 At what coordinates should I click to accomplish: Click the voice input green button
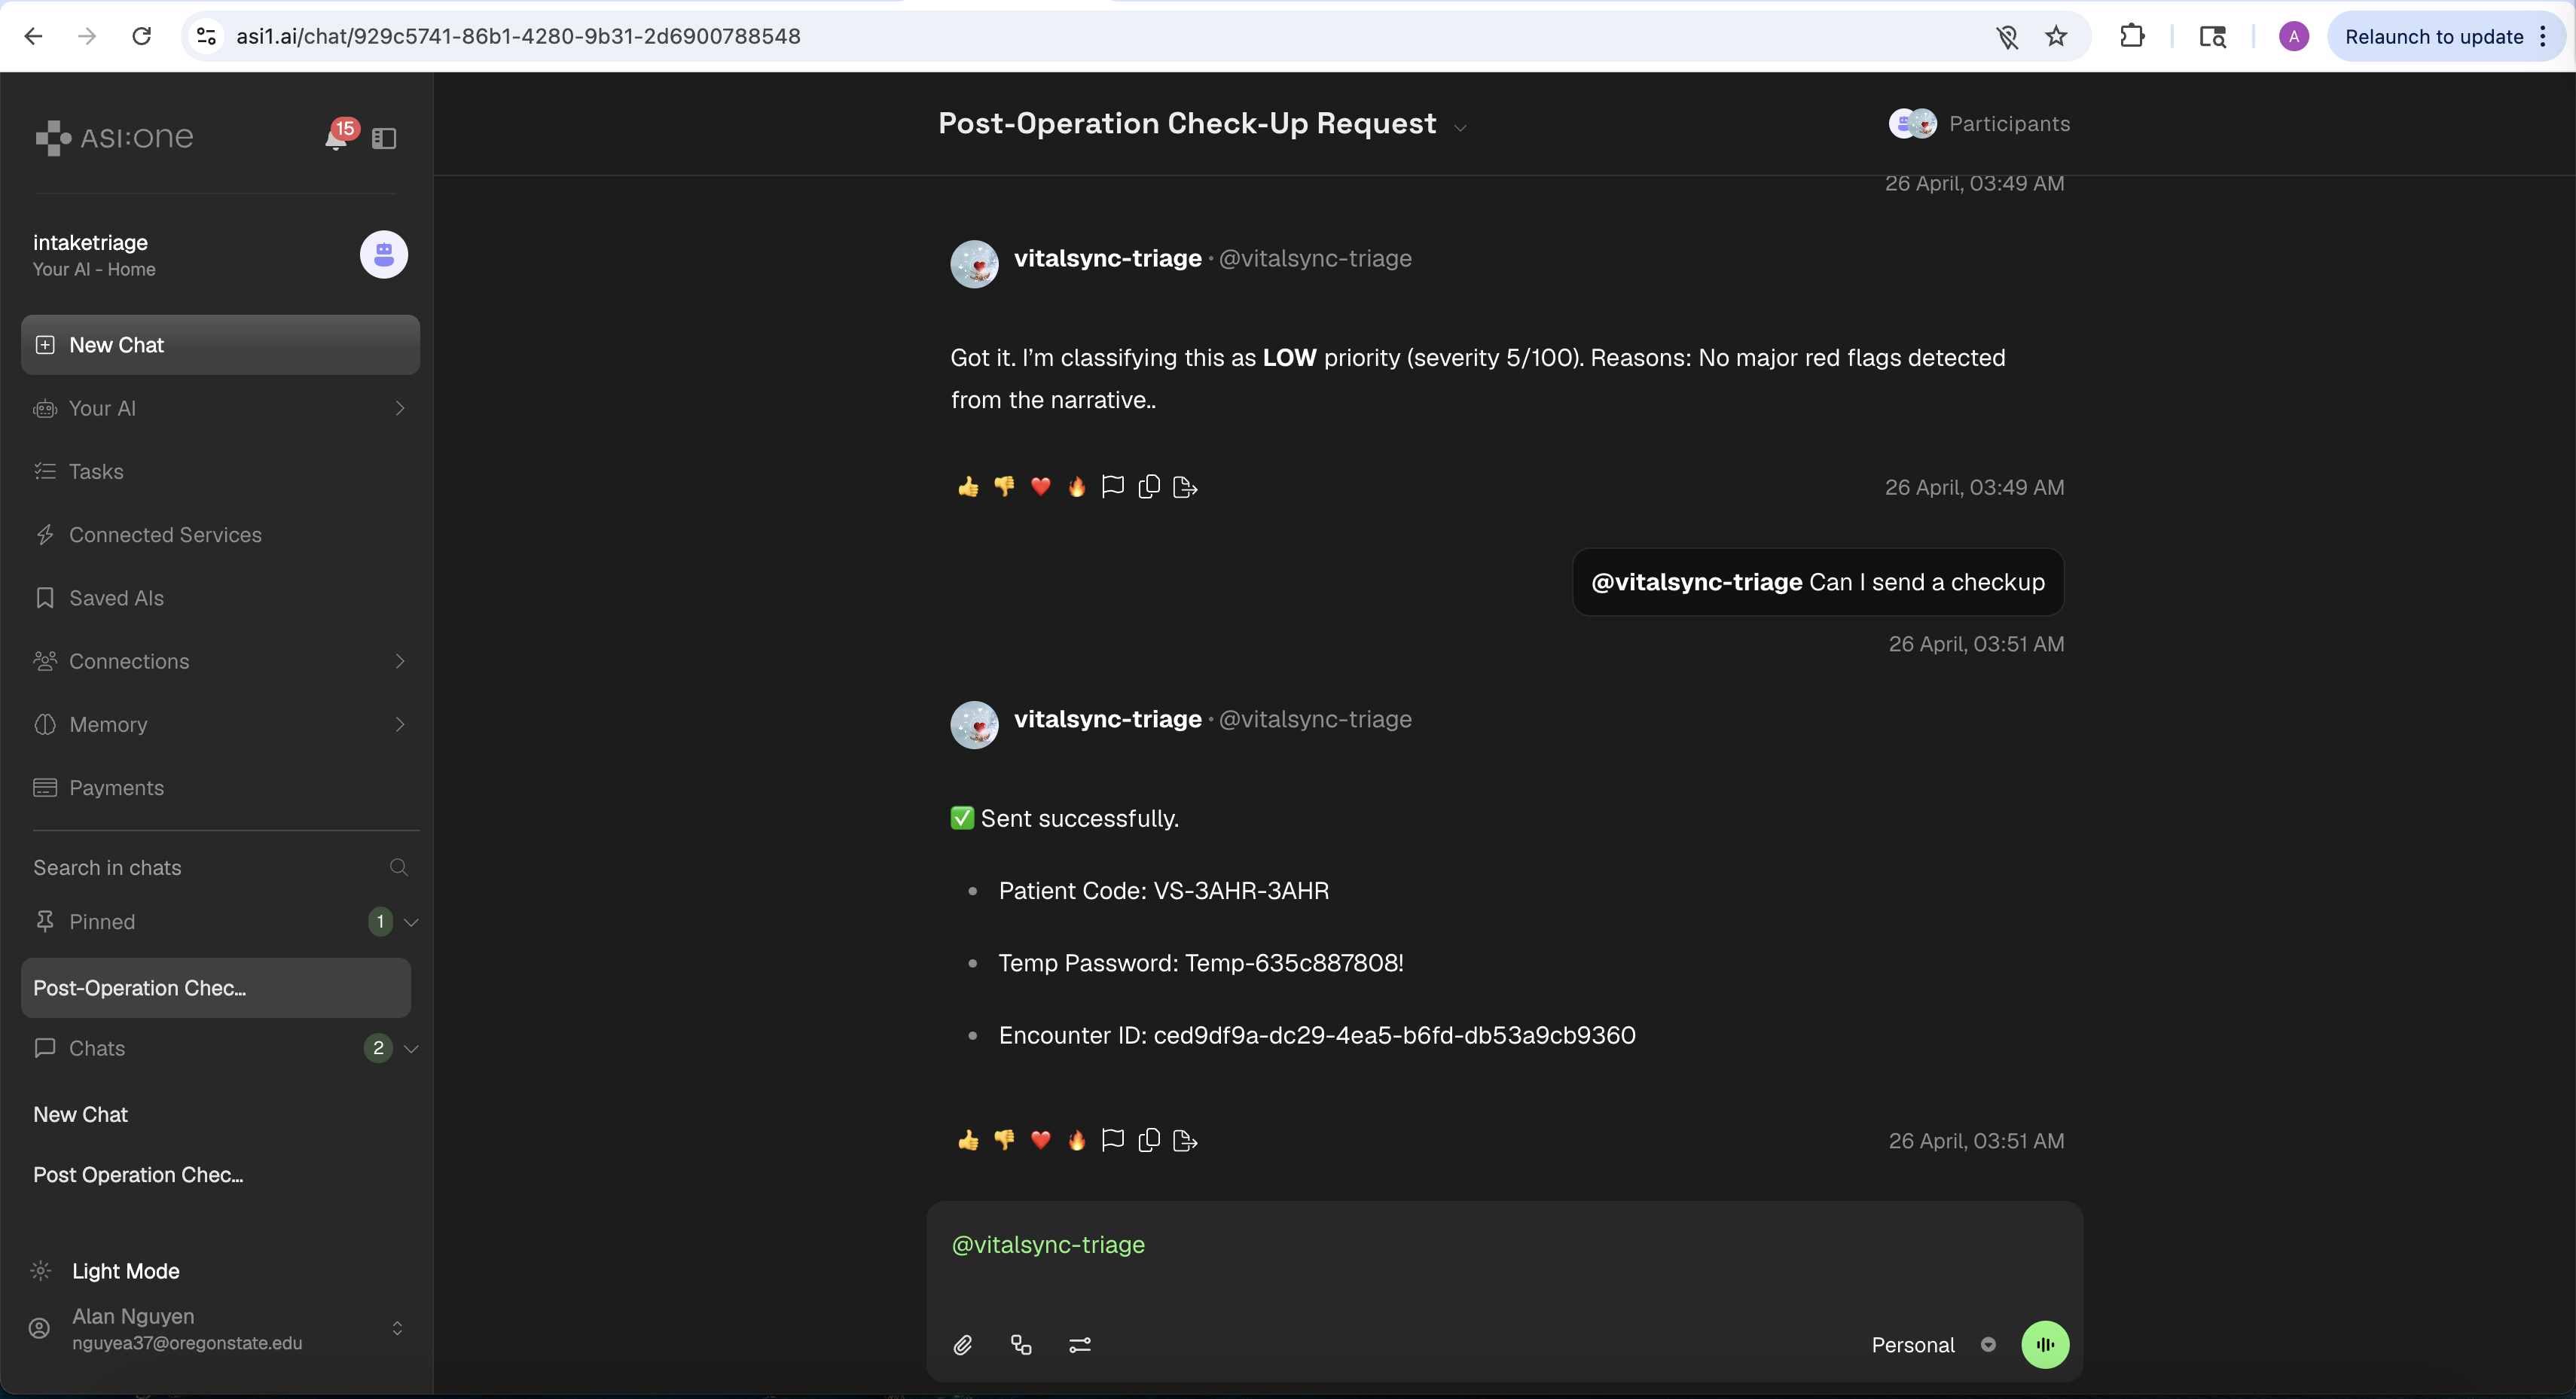[x=2044, y=1345]
